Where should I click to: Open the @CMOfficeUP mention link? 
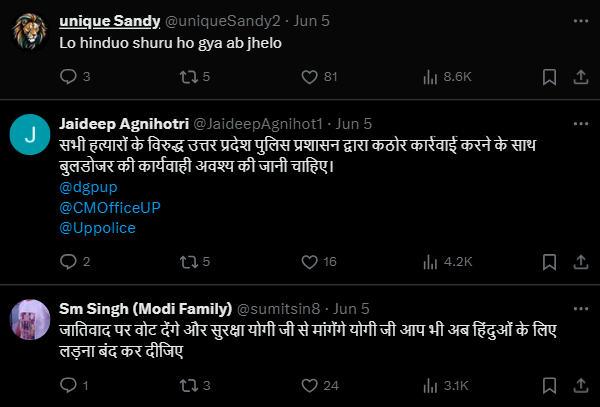coord(110,207)
